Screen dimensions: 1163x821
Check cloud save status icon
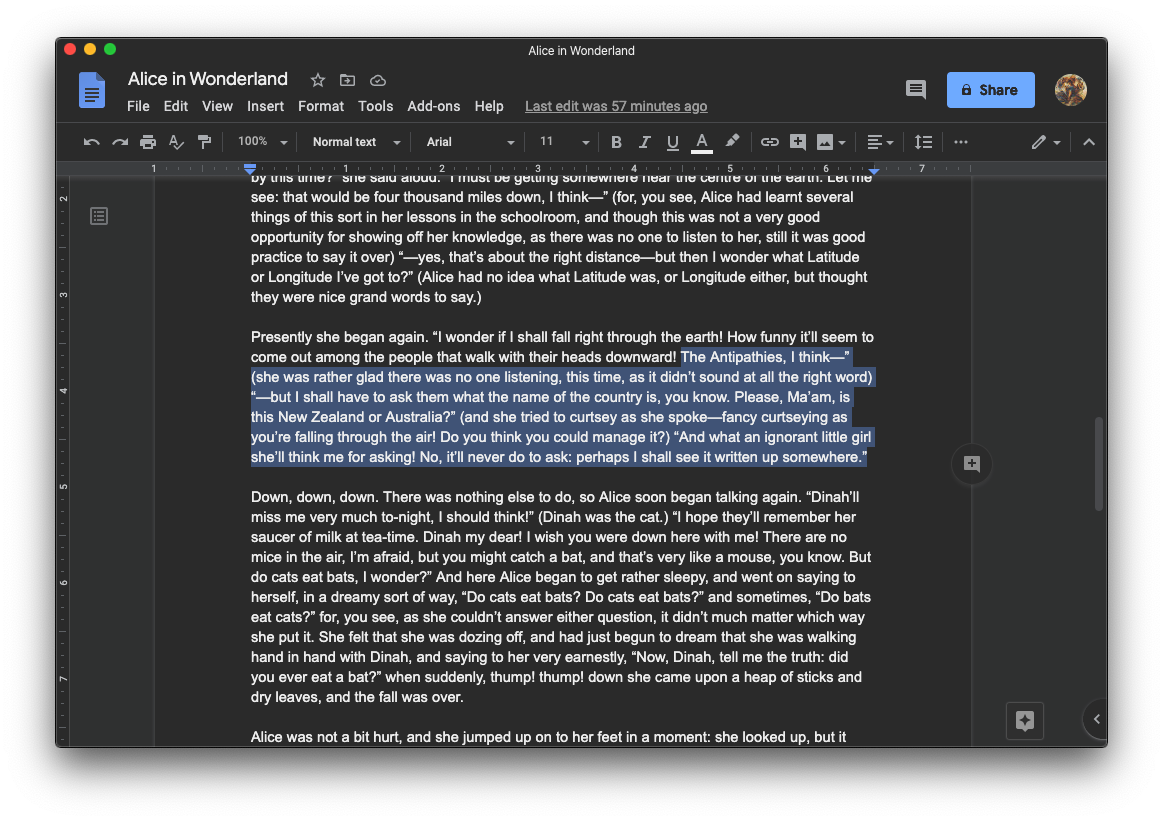click(x=378, y=79)
